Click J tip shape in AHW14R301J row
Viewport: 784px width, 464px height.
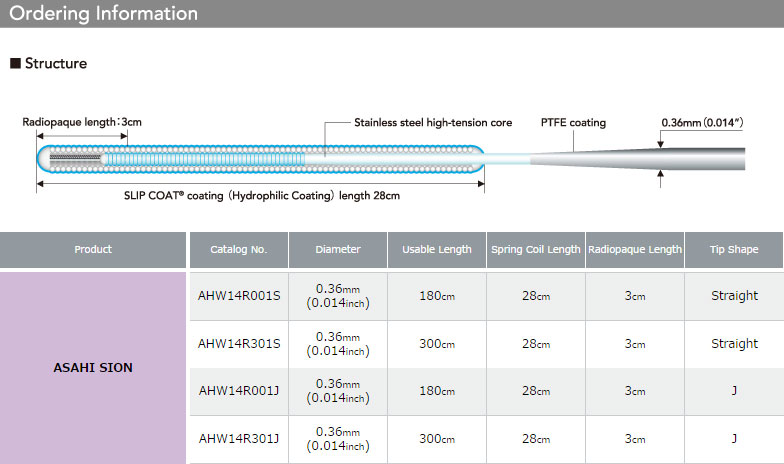tap(734, 439)
